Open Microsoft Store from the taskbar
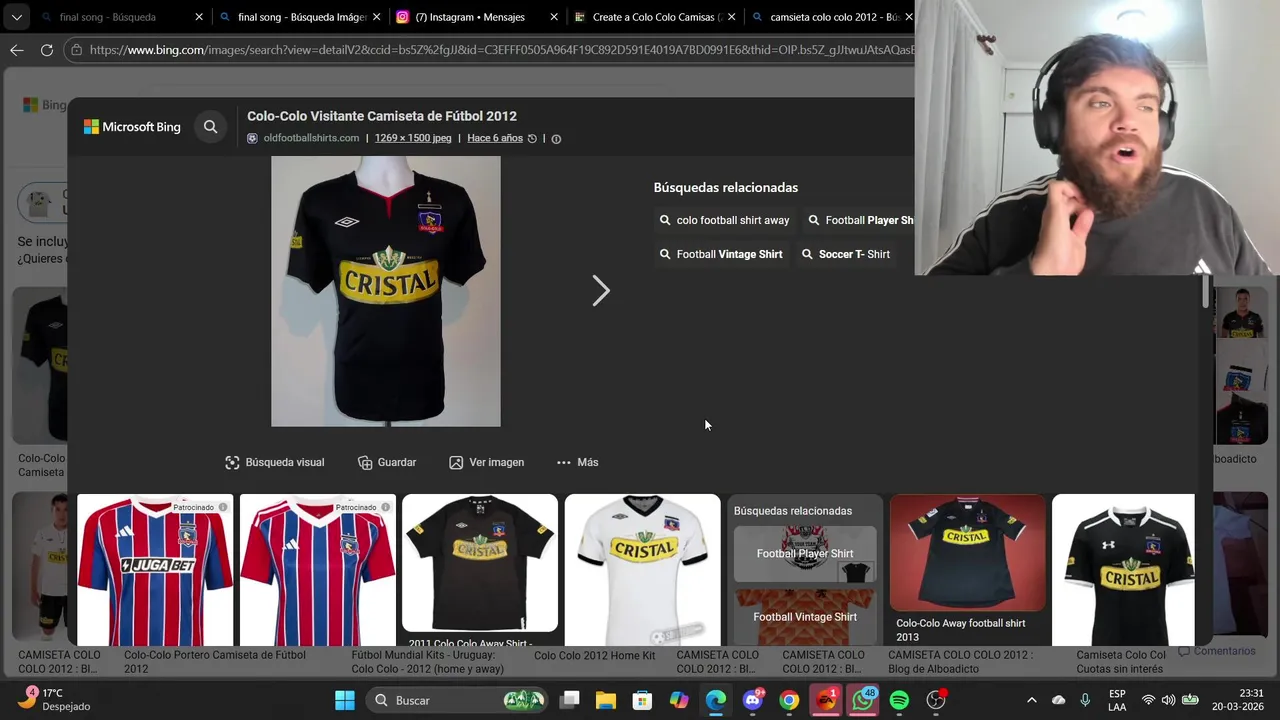 click(x=642, y=700)
